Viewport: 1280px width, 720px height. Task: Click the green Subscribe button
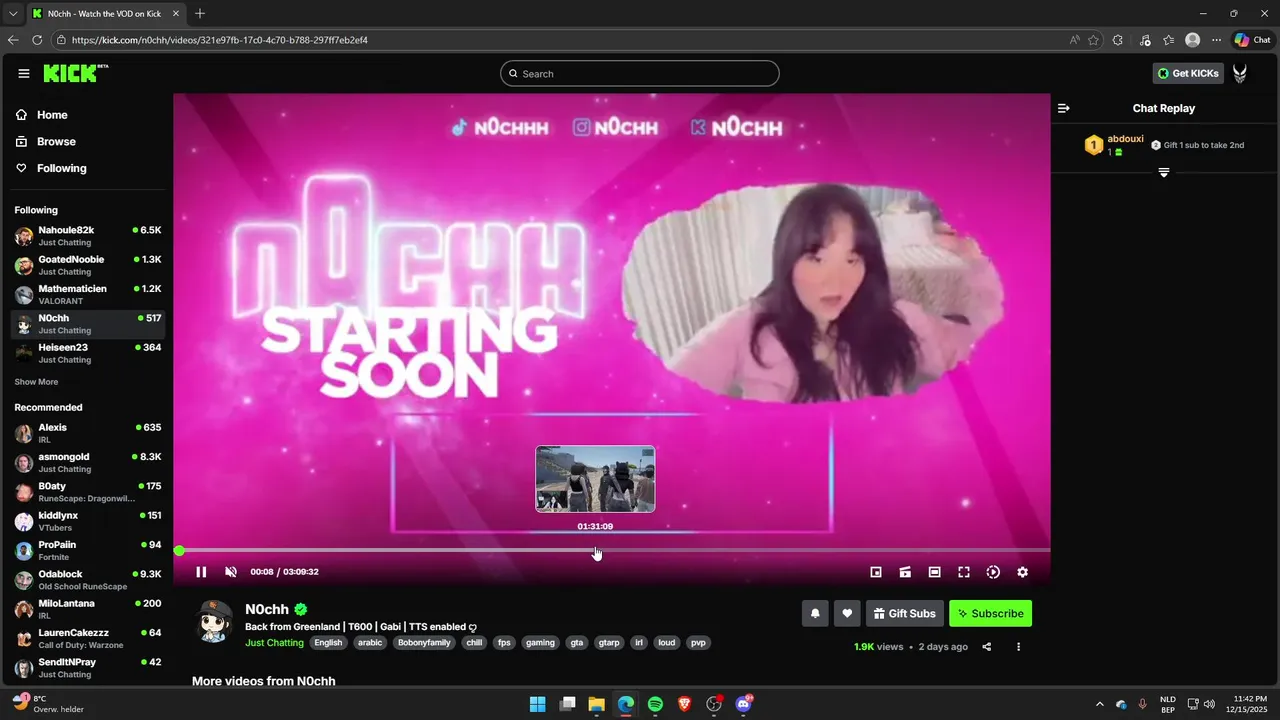pos(990,613)
